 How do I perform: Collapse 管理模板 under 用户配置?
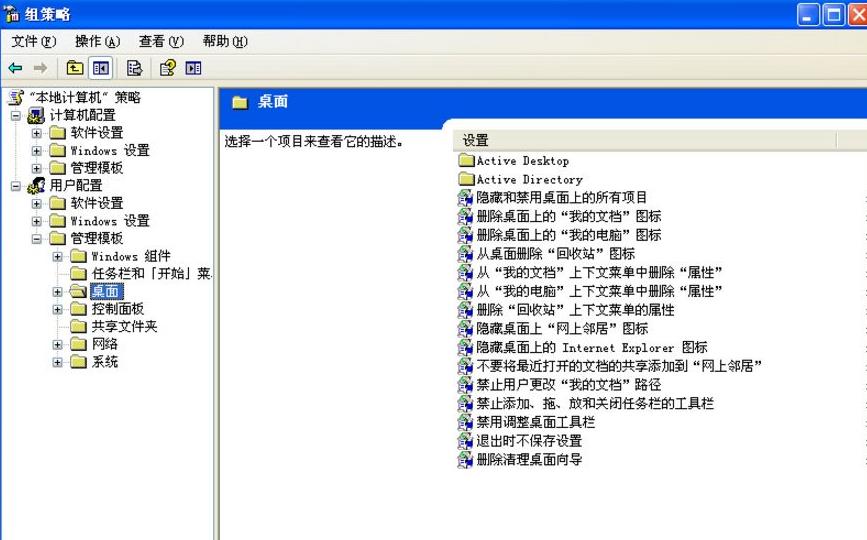click(x=37, y=238)
